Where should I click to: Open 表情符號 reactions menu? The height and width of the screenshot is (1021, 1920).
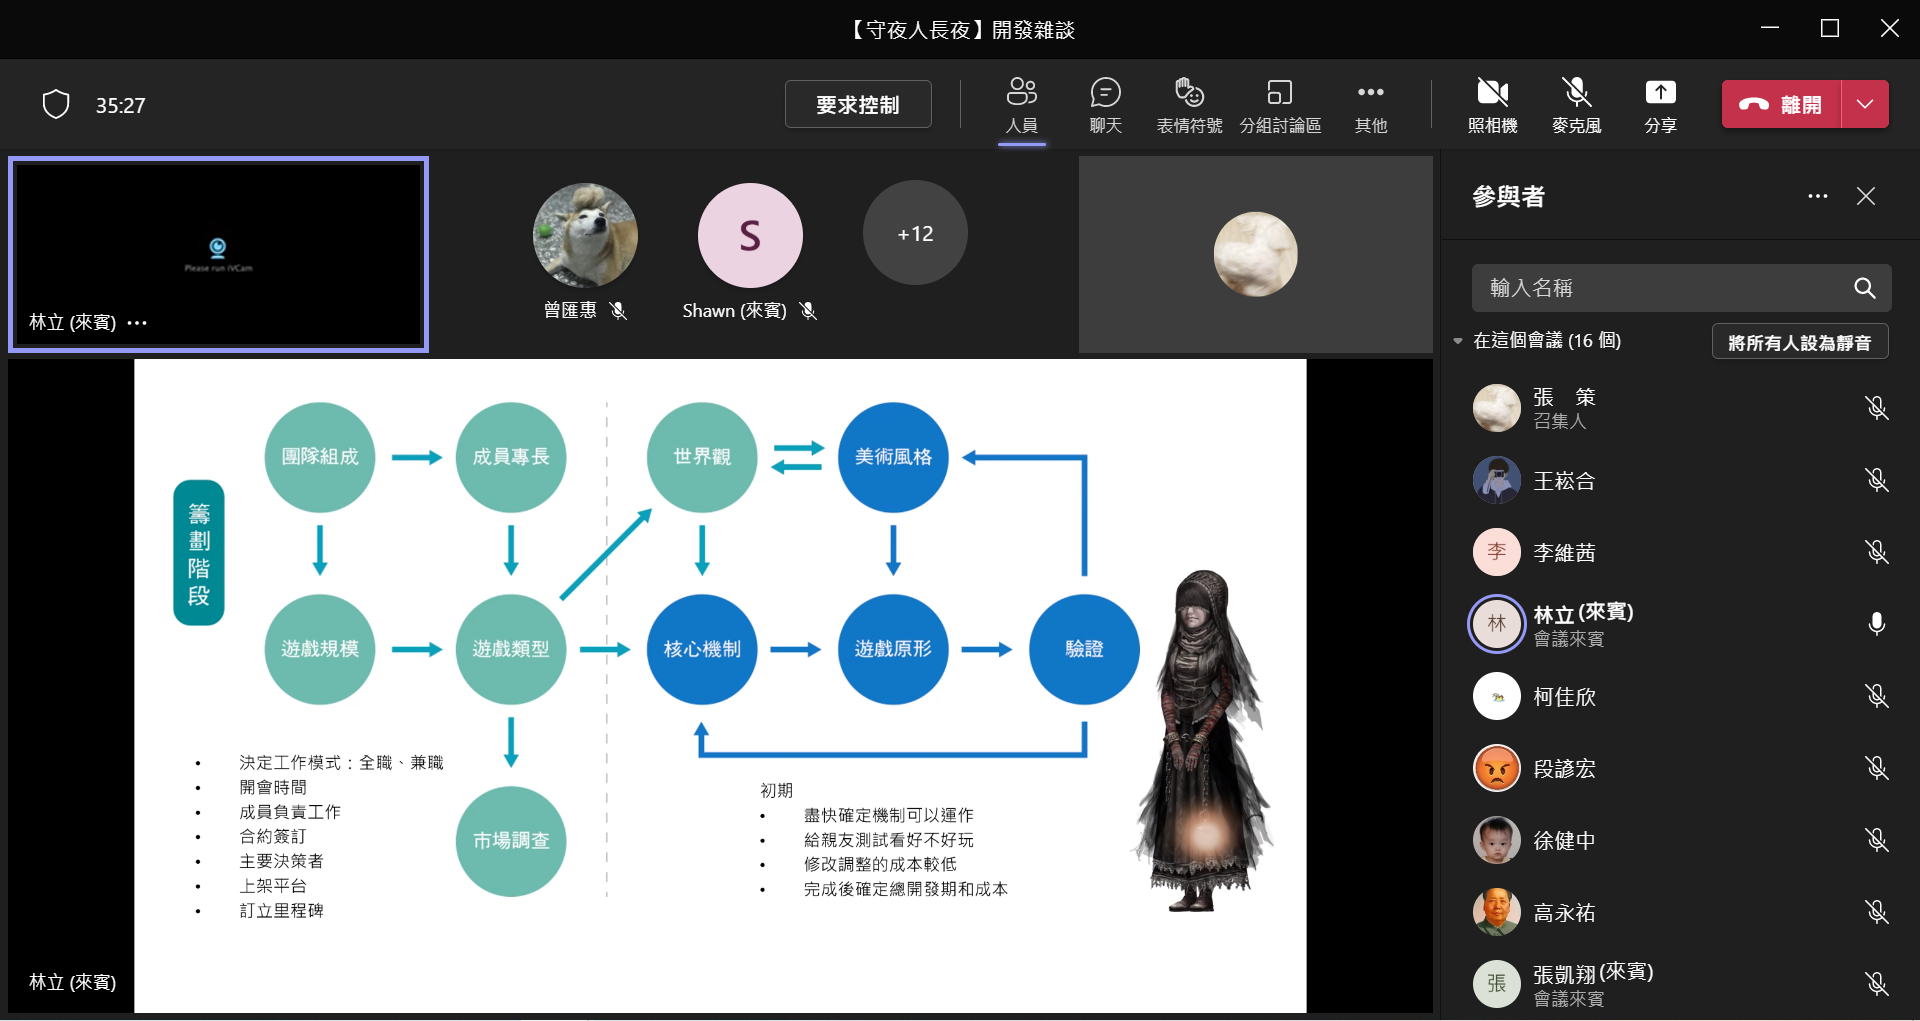click(1189, 104)
